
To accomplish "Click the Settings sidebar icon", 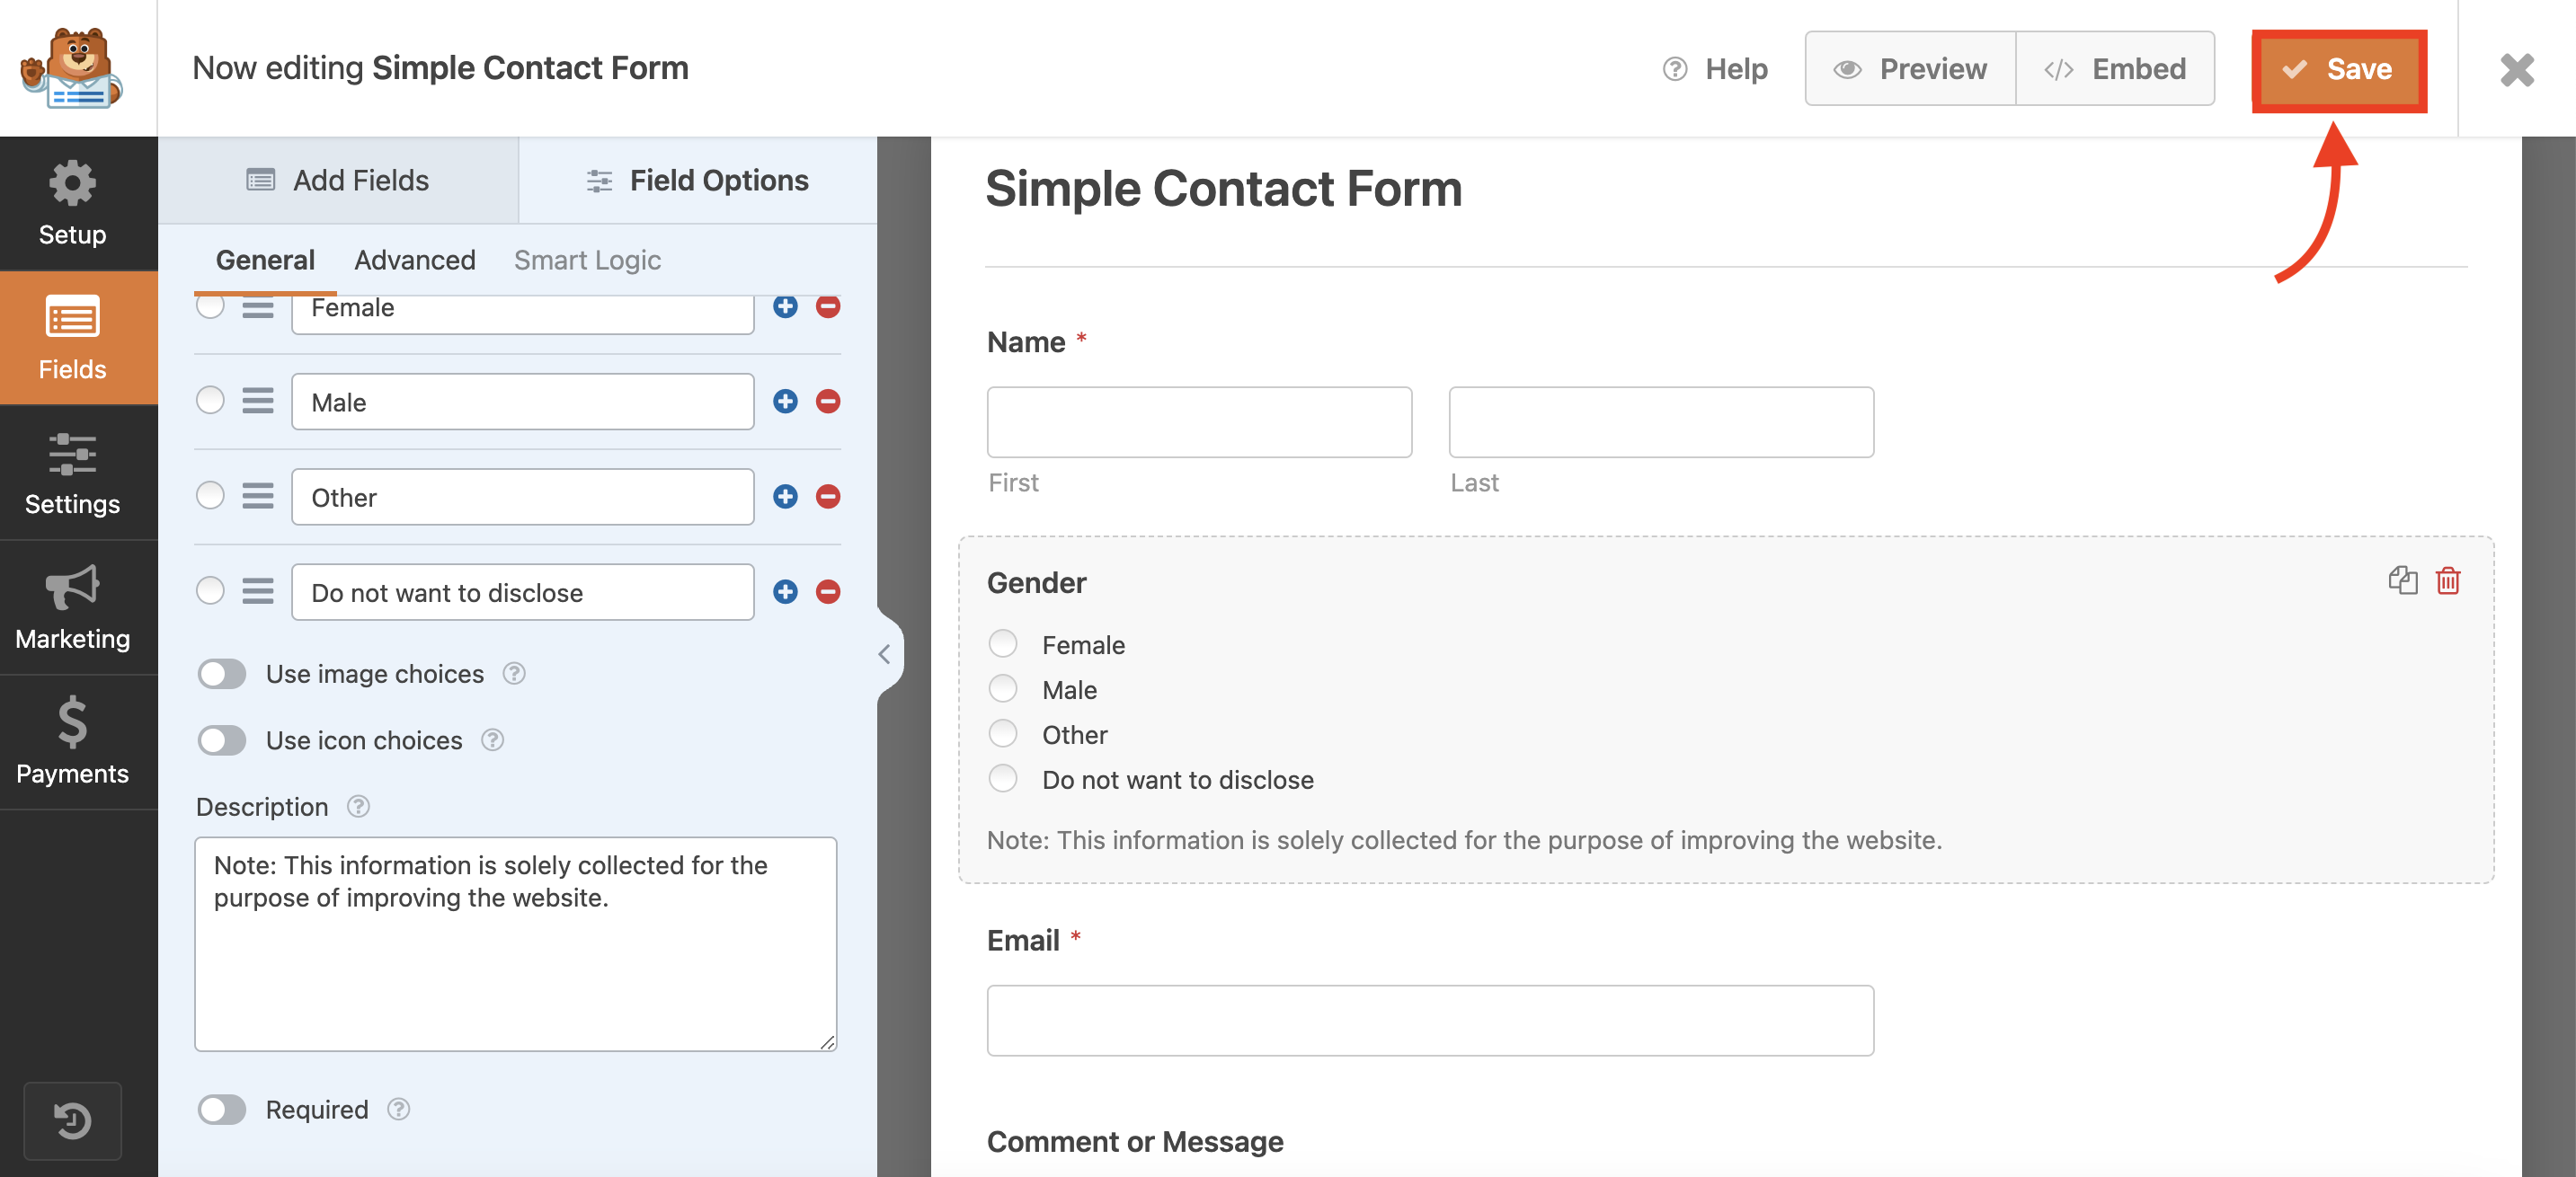I will [x=72, y=476].
